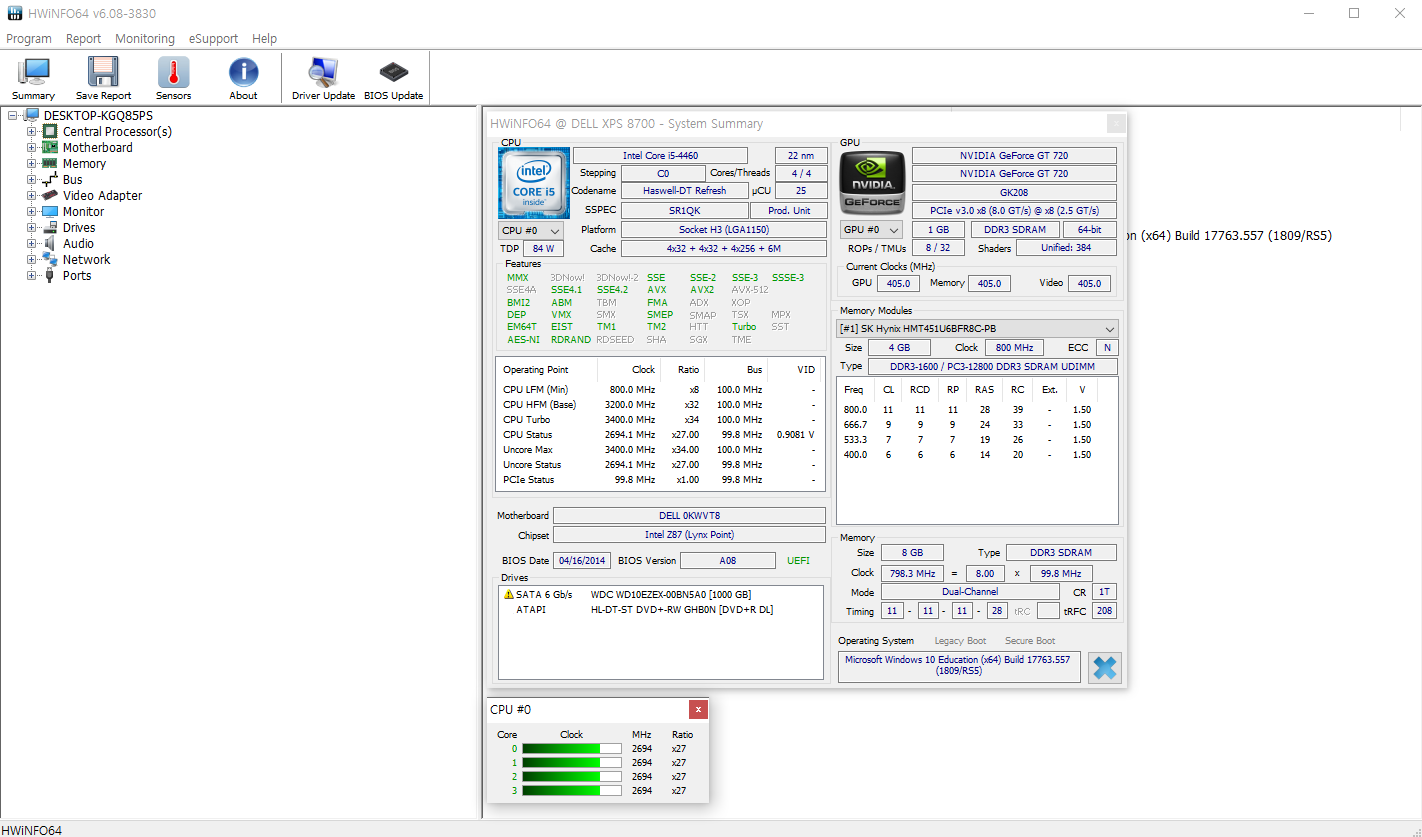1422x837 pixels.
Task: Click the Socket H3 (LGA1150) platform field
Action: [724, 229]
